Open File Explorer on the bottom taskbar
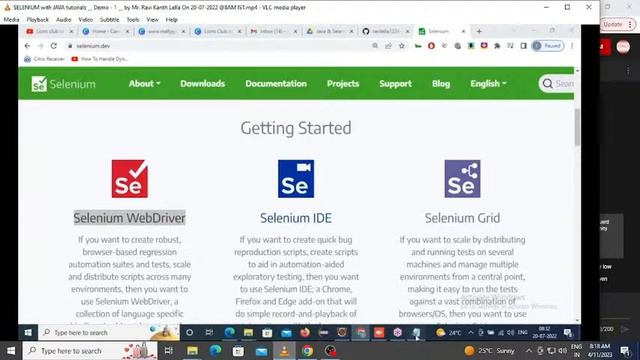Viewport: 640px width, 360px height. 192,351
